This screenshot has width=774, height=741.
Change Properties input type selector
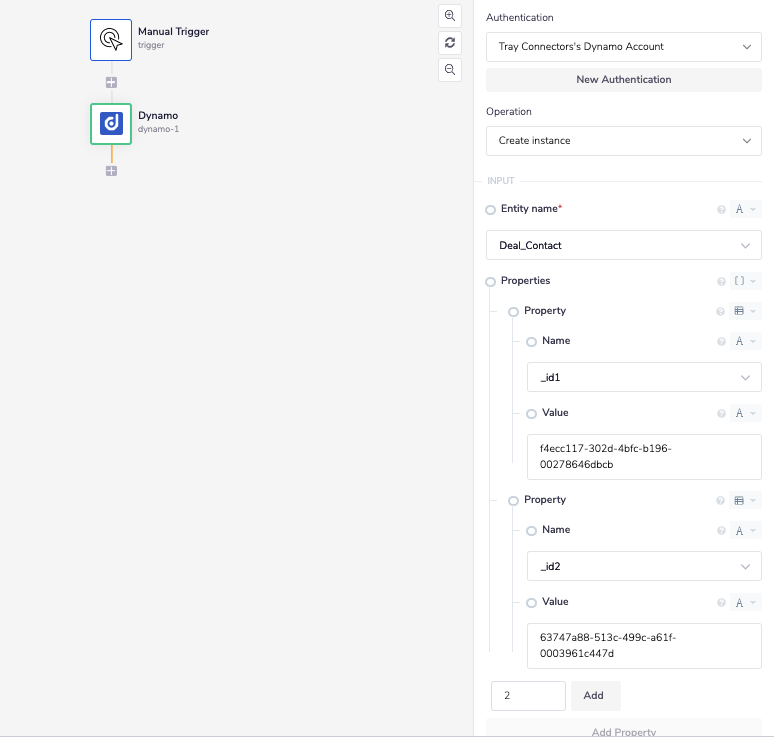[x=745, y=282]
